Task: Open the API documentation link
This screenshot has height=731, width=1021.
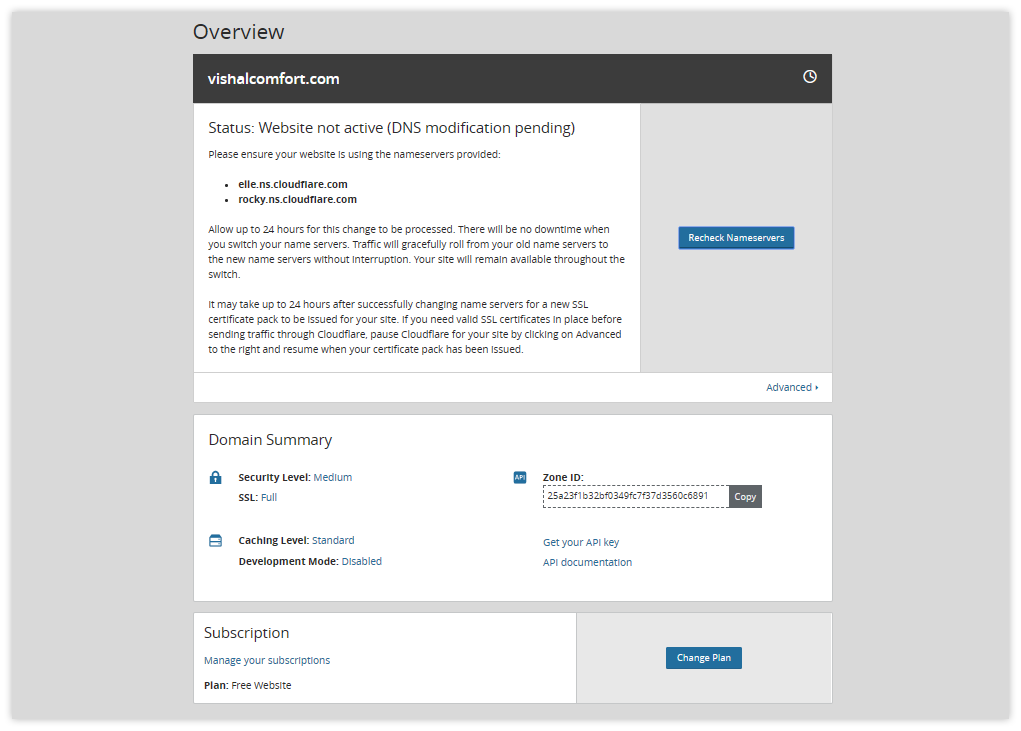Action: click(x=587, y=562)
